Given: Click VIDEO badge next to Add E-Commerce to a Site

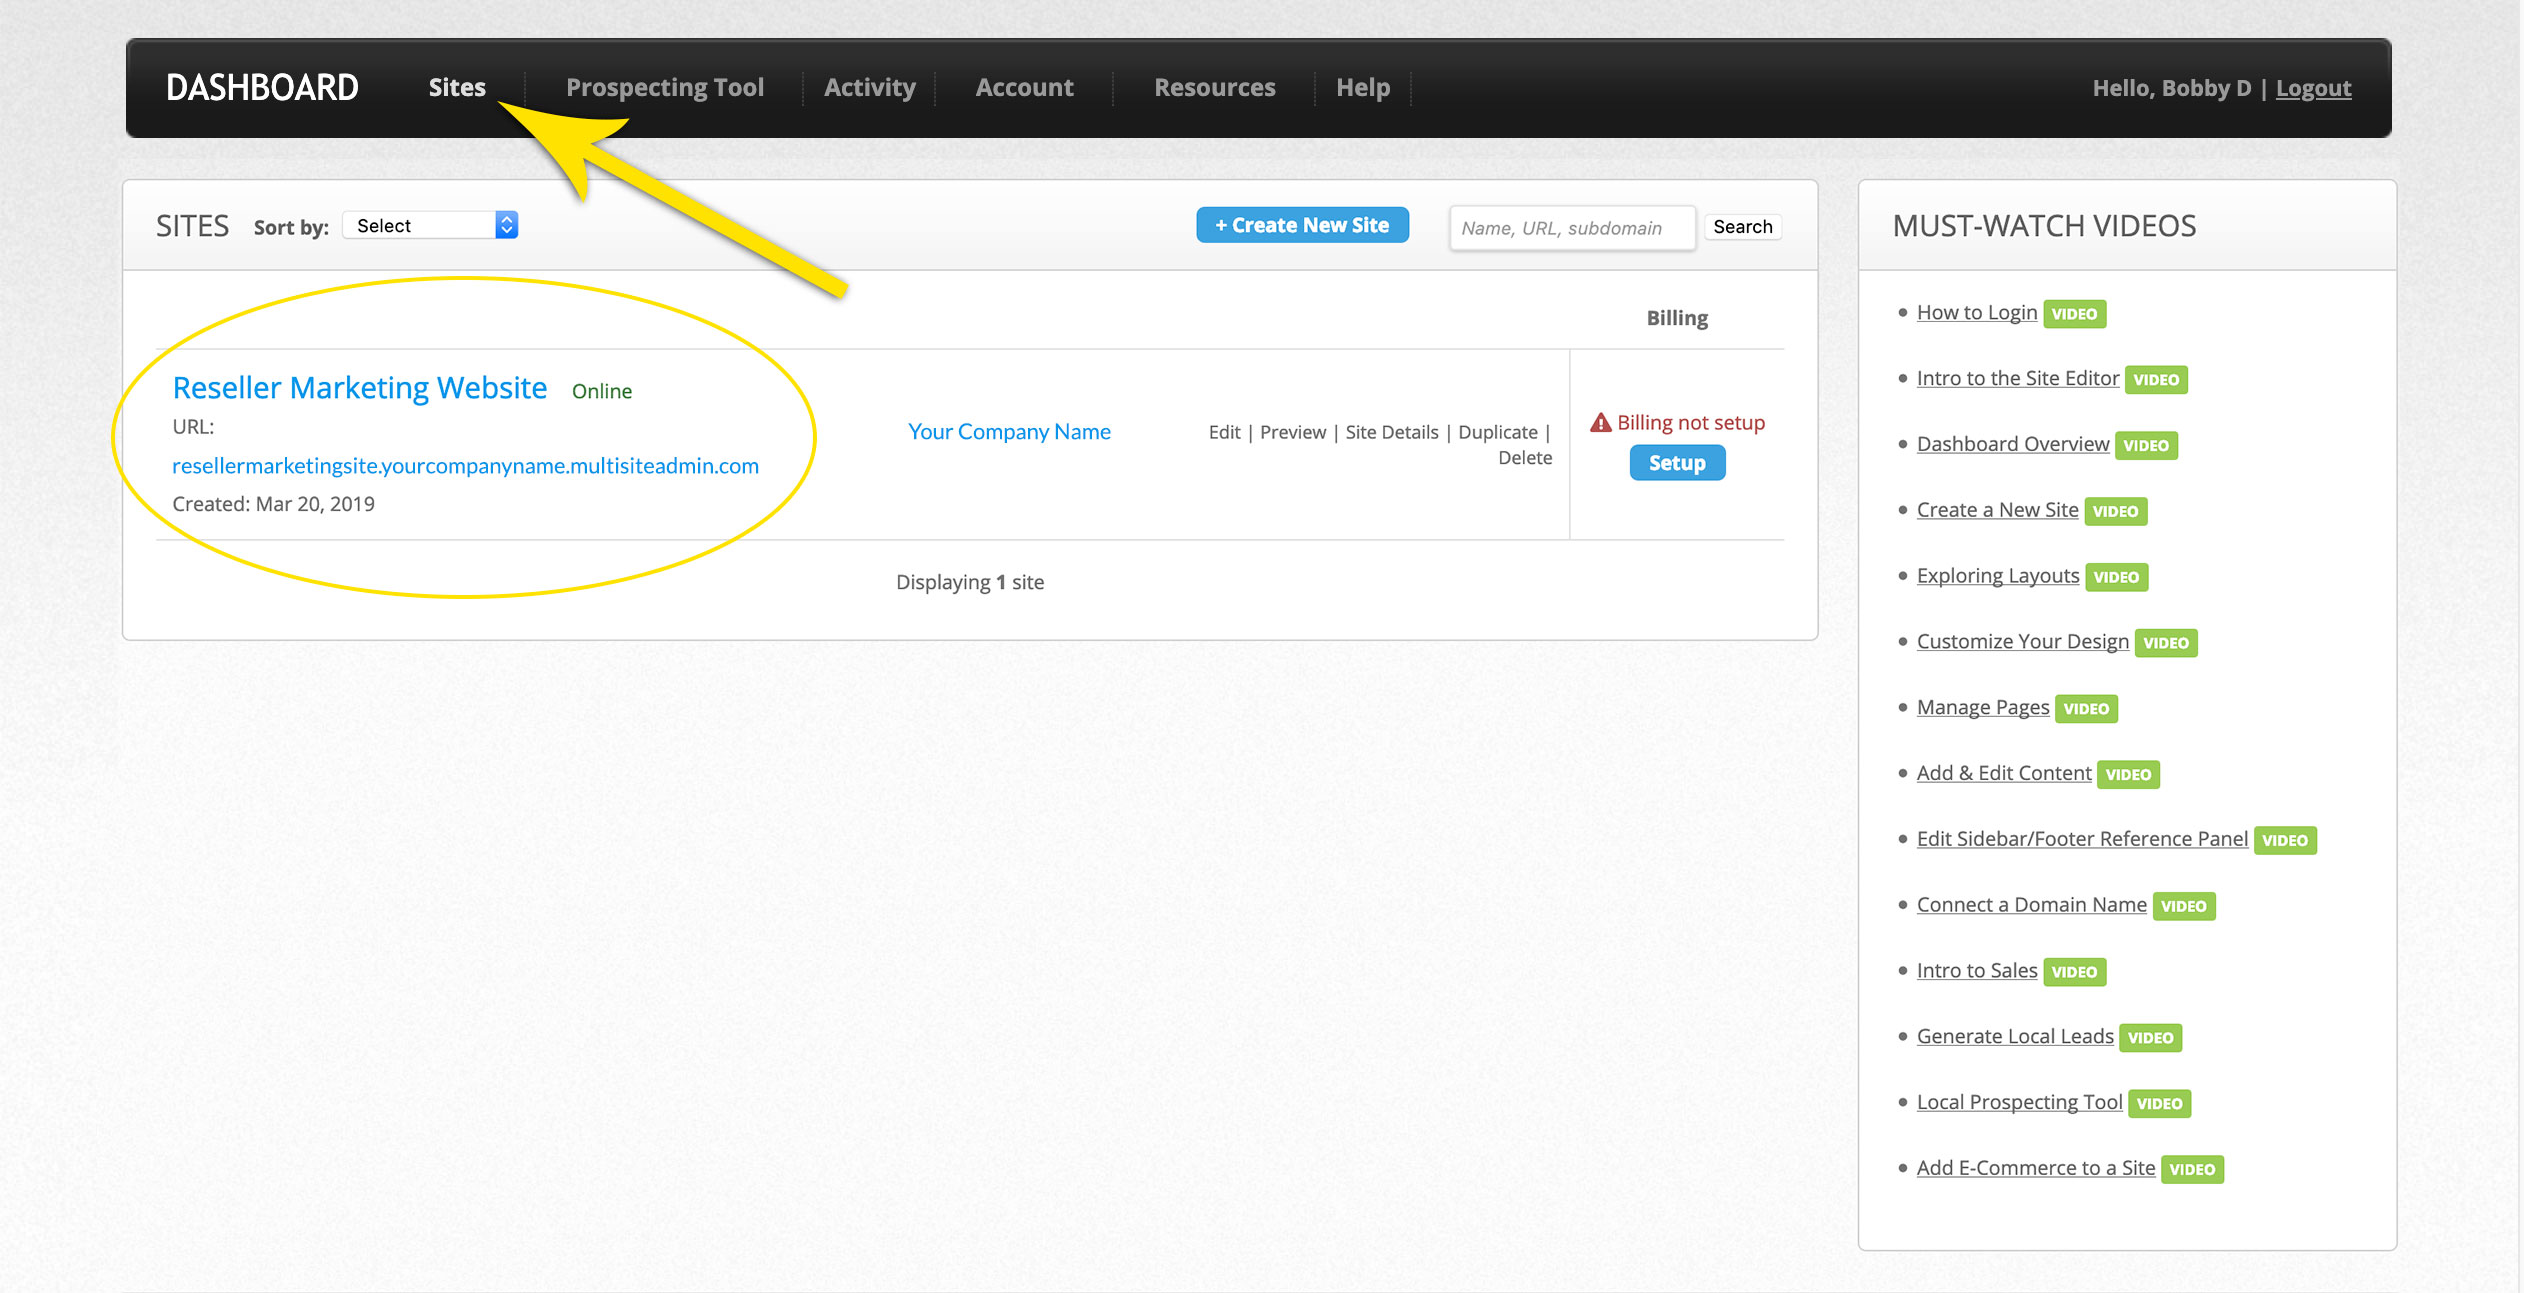Looking at the screenshot, I should click(2193, 1170).
